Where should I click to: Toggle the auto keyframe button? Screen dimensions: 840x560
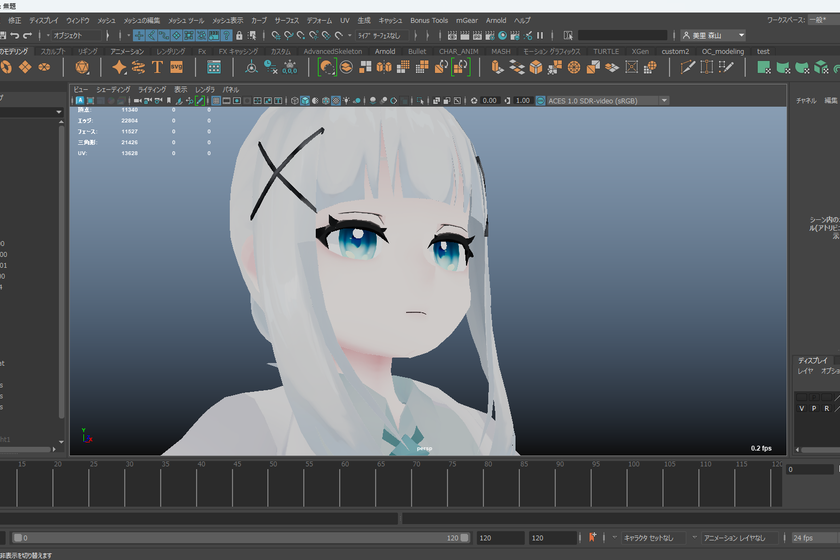[592, 537]
